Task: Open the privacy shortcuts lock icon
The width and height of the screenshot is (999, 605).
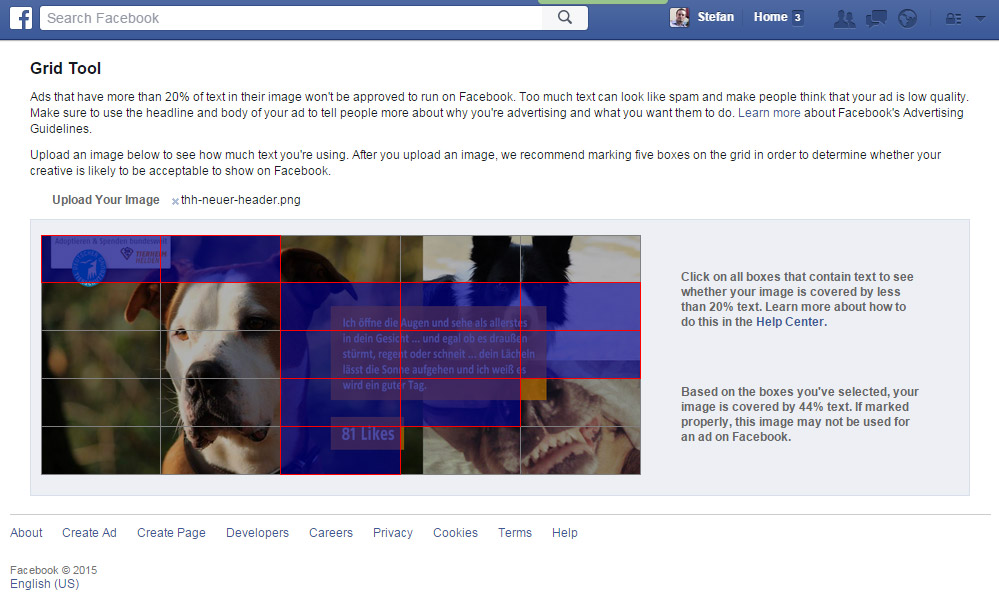Action: 953,18
